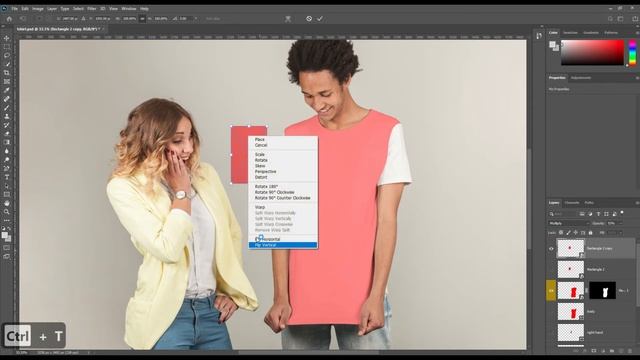Choose Rotate 90° Clockwise in context menu
This screenshot has width=640, height=360.
(283, 192)
